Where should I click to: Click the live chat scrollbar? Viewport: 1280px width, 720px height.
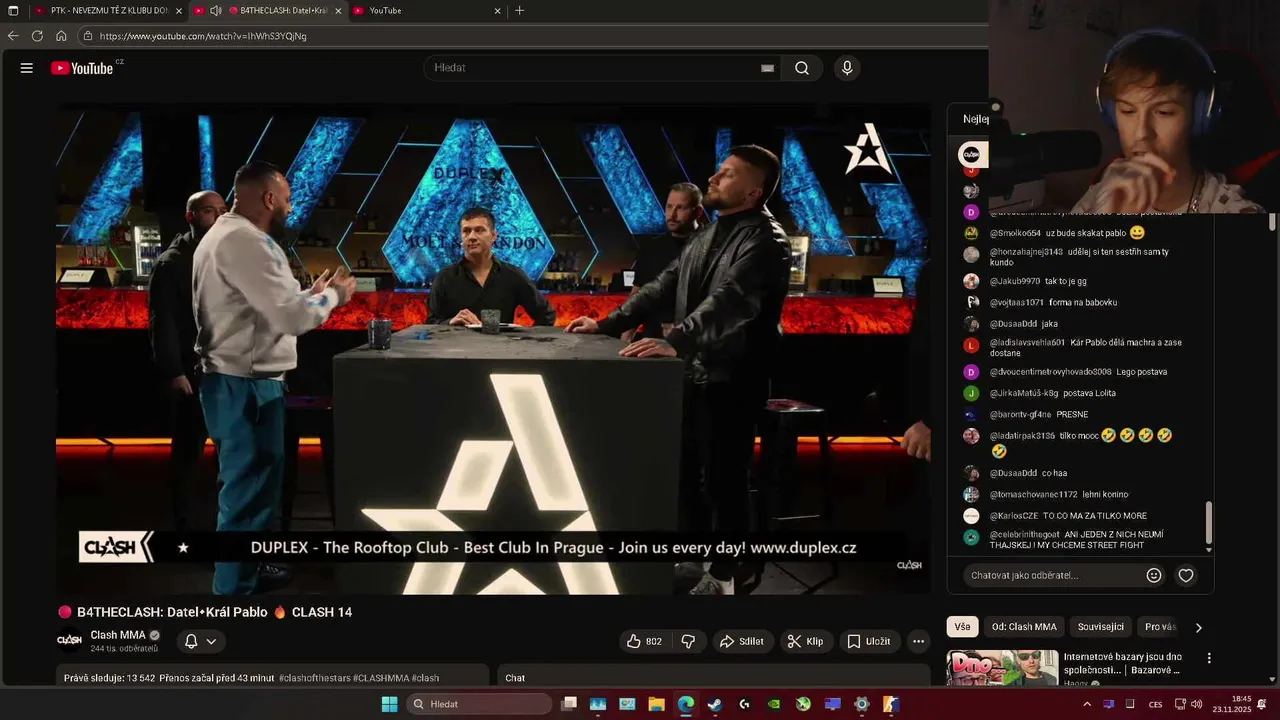(1209, 522)
